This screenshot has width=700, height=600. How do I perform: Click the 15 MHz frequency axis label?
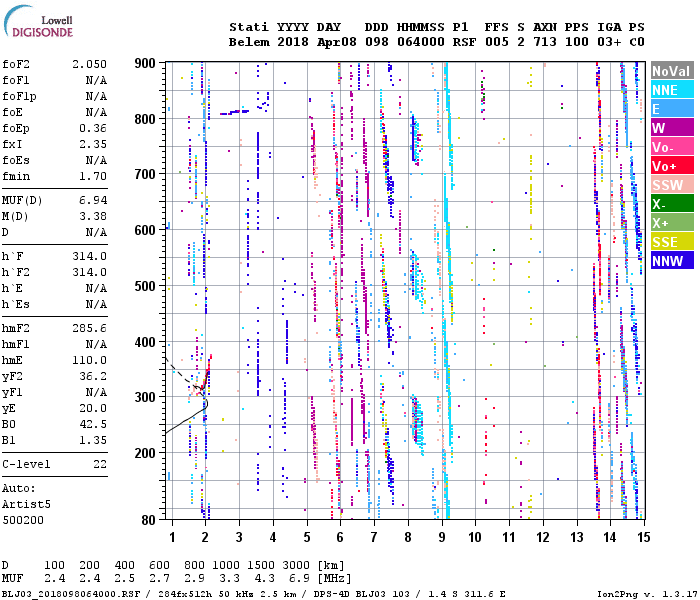(643, 537)
